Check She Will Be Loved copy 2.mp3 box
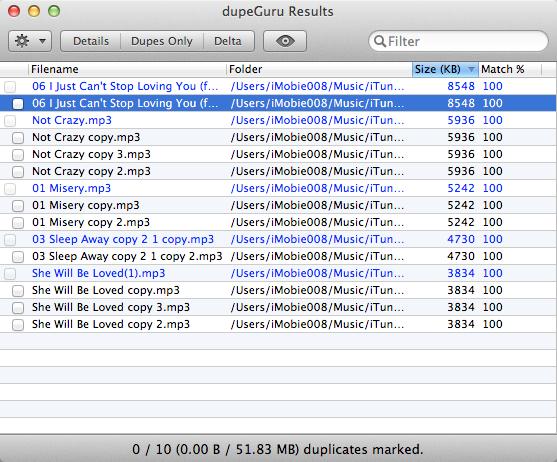The width and height of the screenshot is (557, 462). tap(17, 325)
